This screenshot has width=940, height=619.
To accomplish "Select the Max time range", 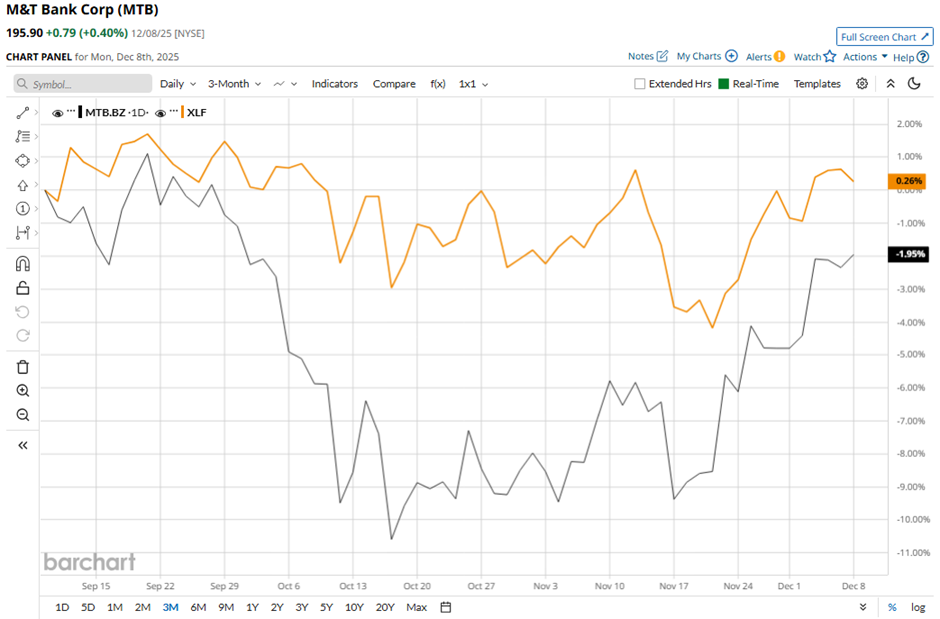I will coord(417,607).
